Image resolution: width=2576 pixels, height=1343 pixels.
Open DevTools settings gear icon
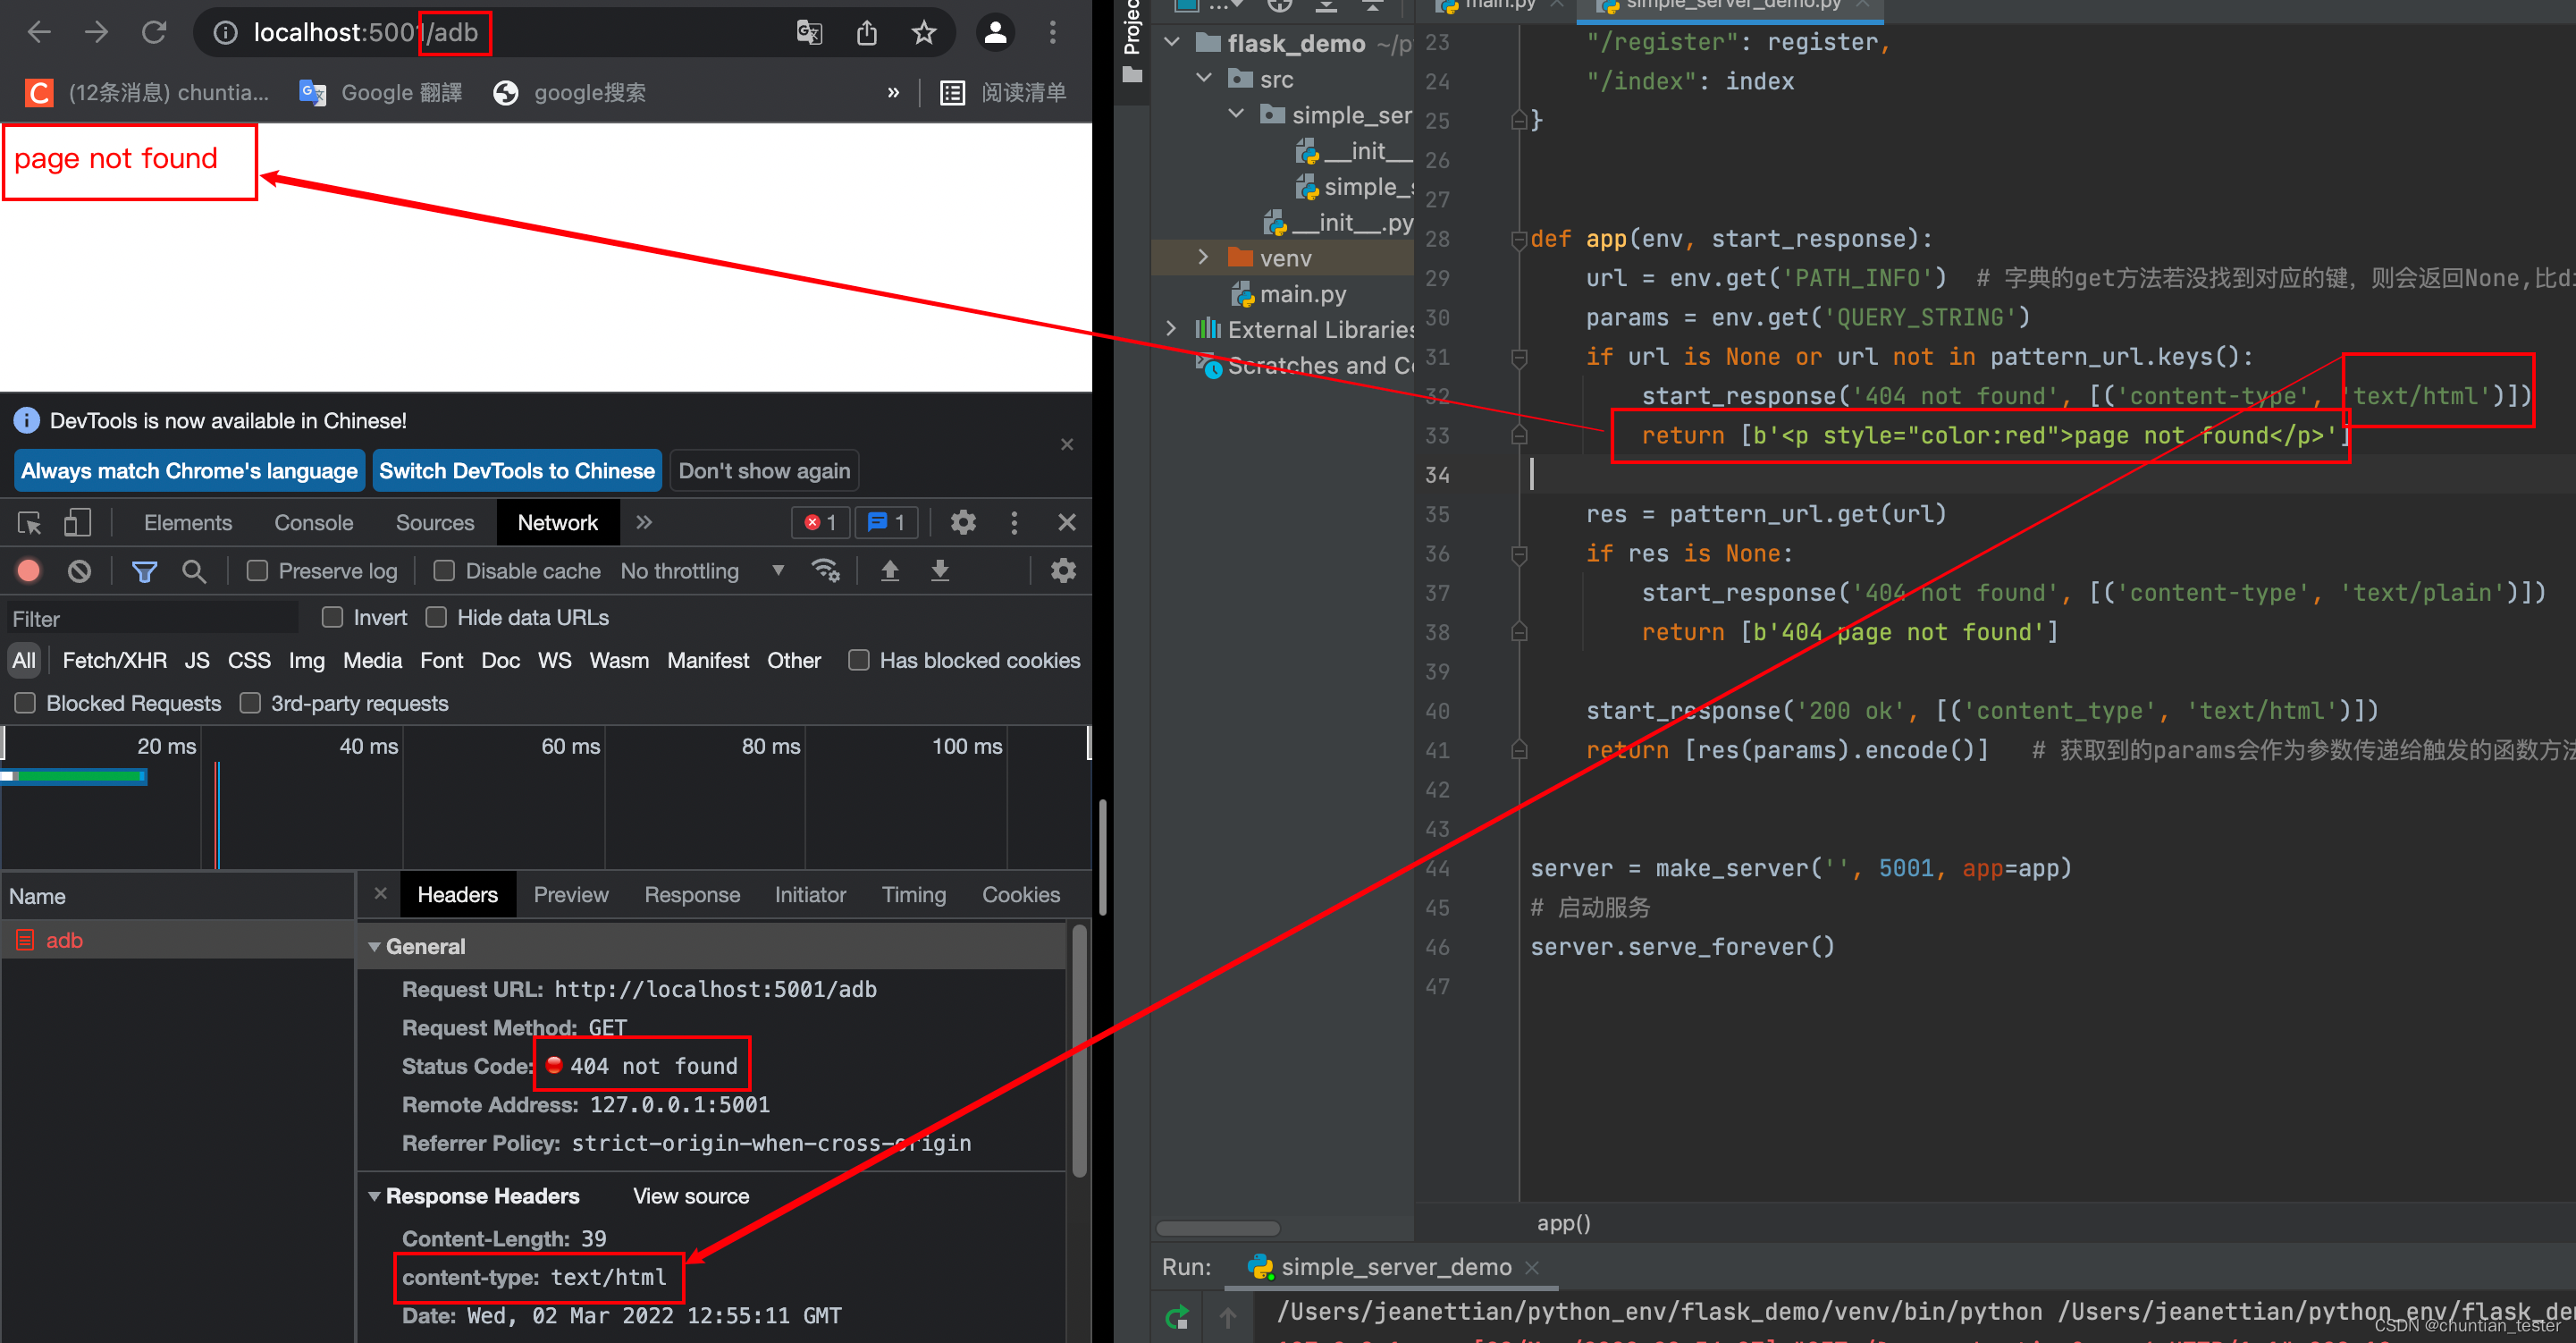[x=962, y=522]
